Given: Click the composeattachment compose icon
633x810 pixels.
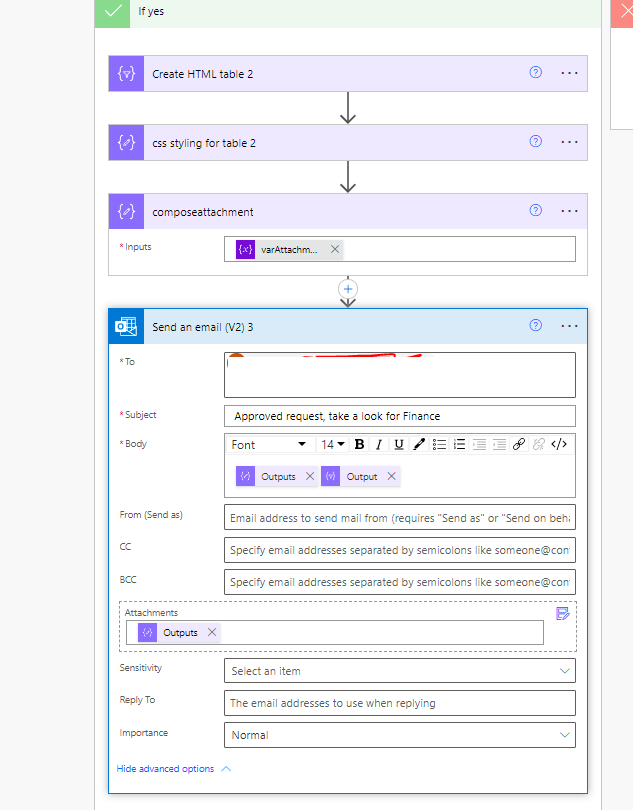Looking at the screenshot, I should click(x=127, y=211).
